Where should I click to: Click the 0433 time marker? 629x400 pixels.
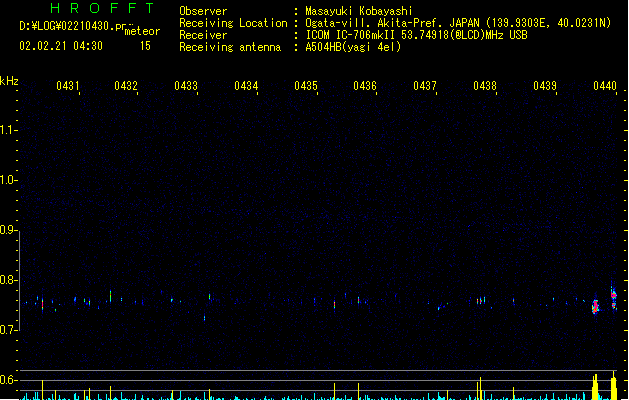click(186, 86)
